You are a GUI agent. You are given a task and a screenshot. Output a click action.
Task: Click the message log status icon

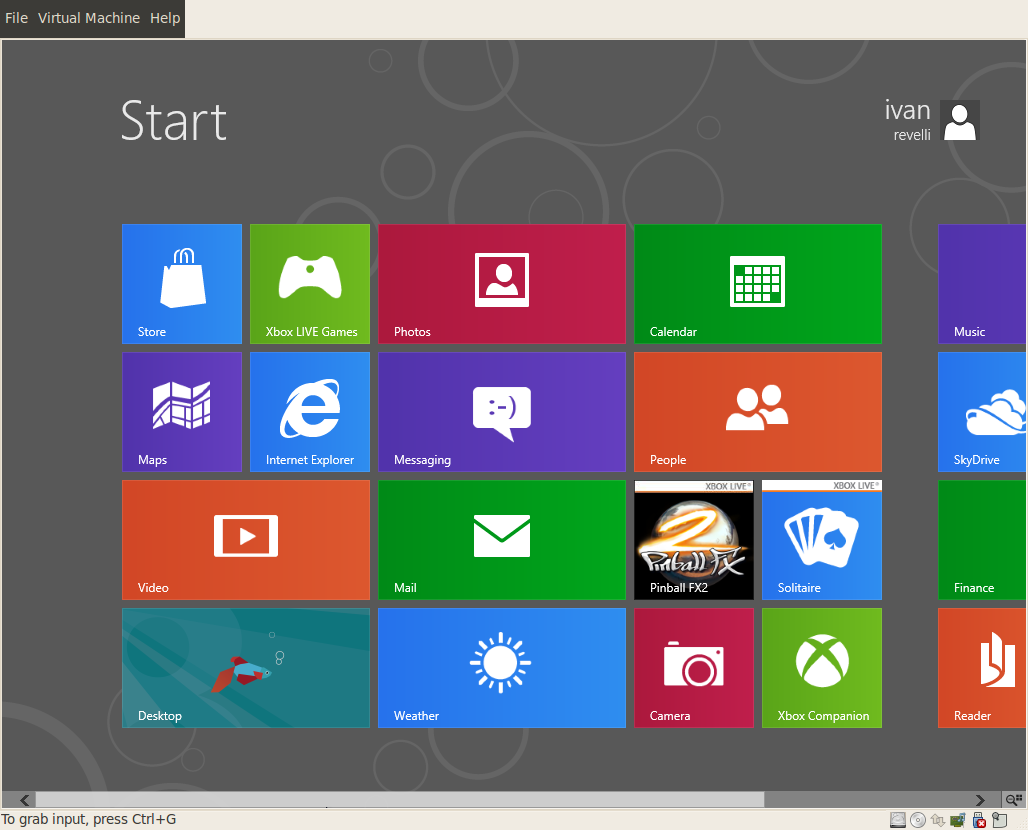pos(999,820)
